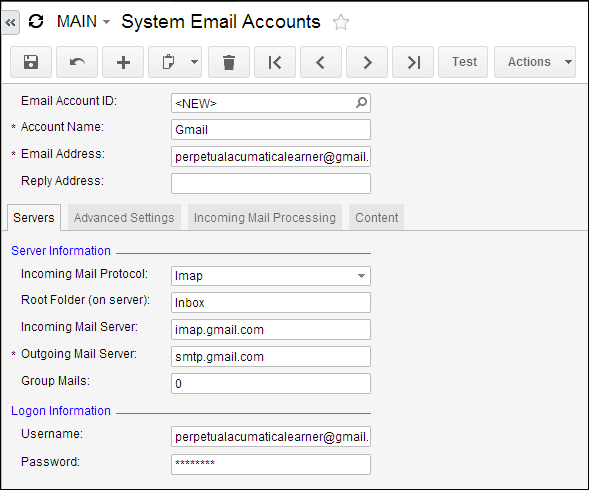589x490 pixels.
Task: Go to first record icon
Action: (275, 62)
